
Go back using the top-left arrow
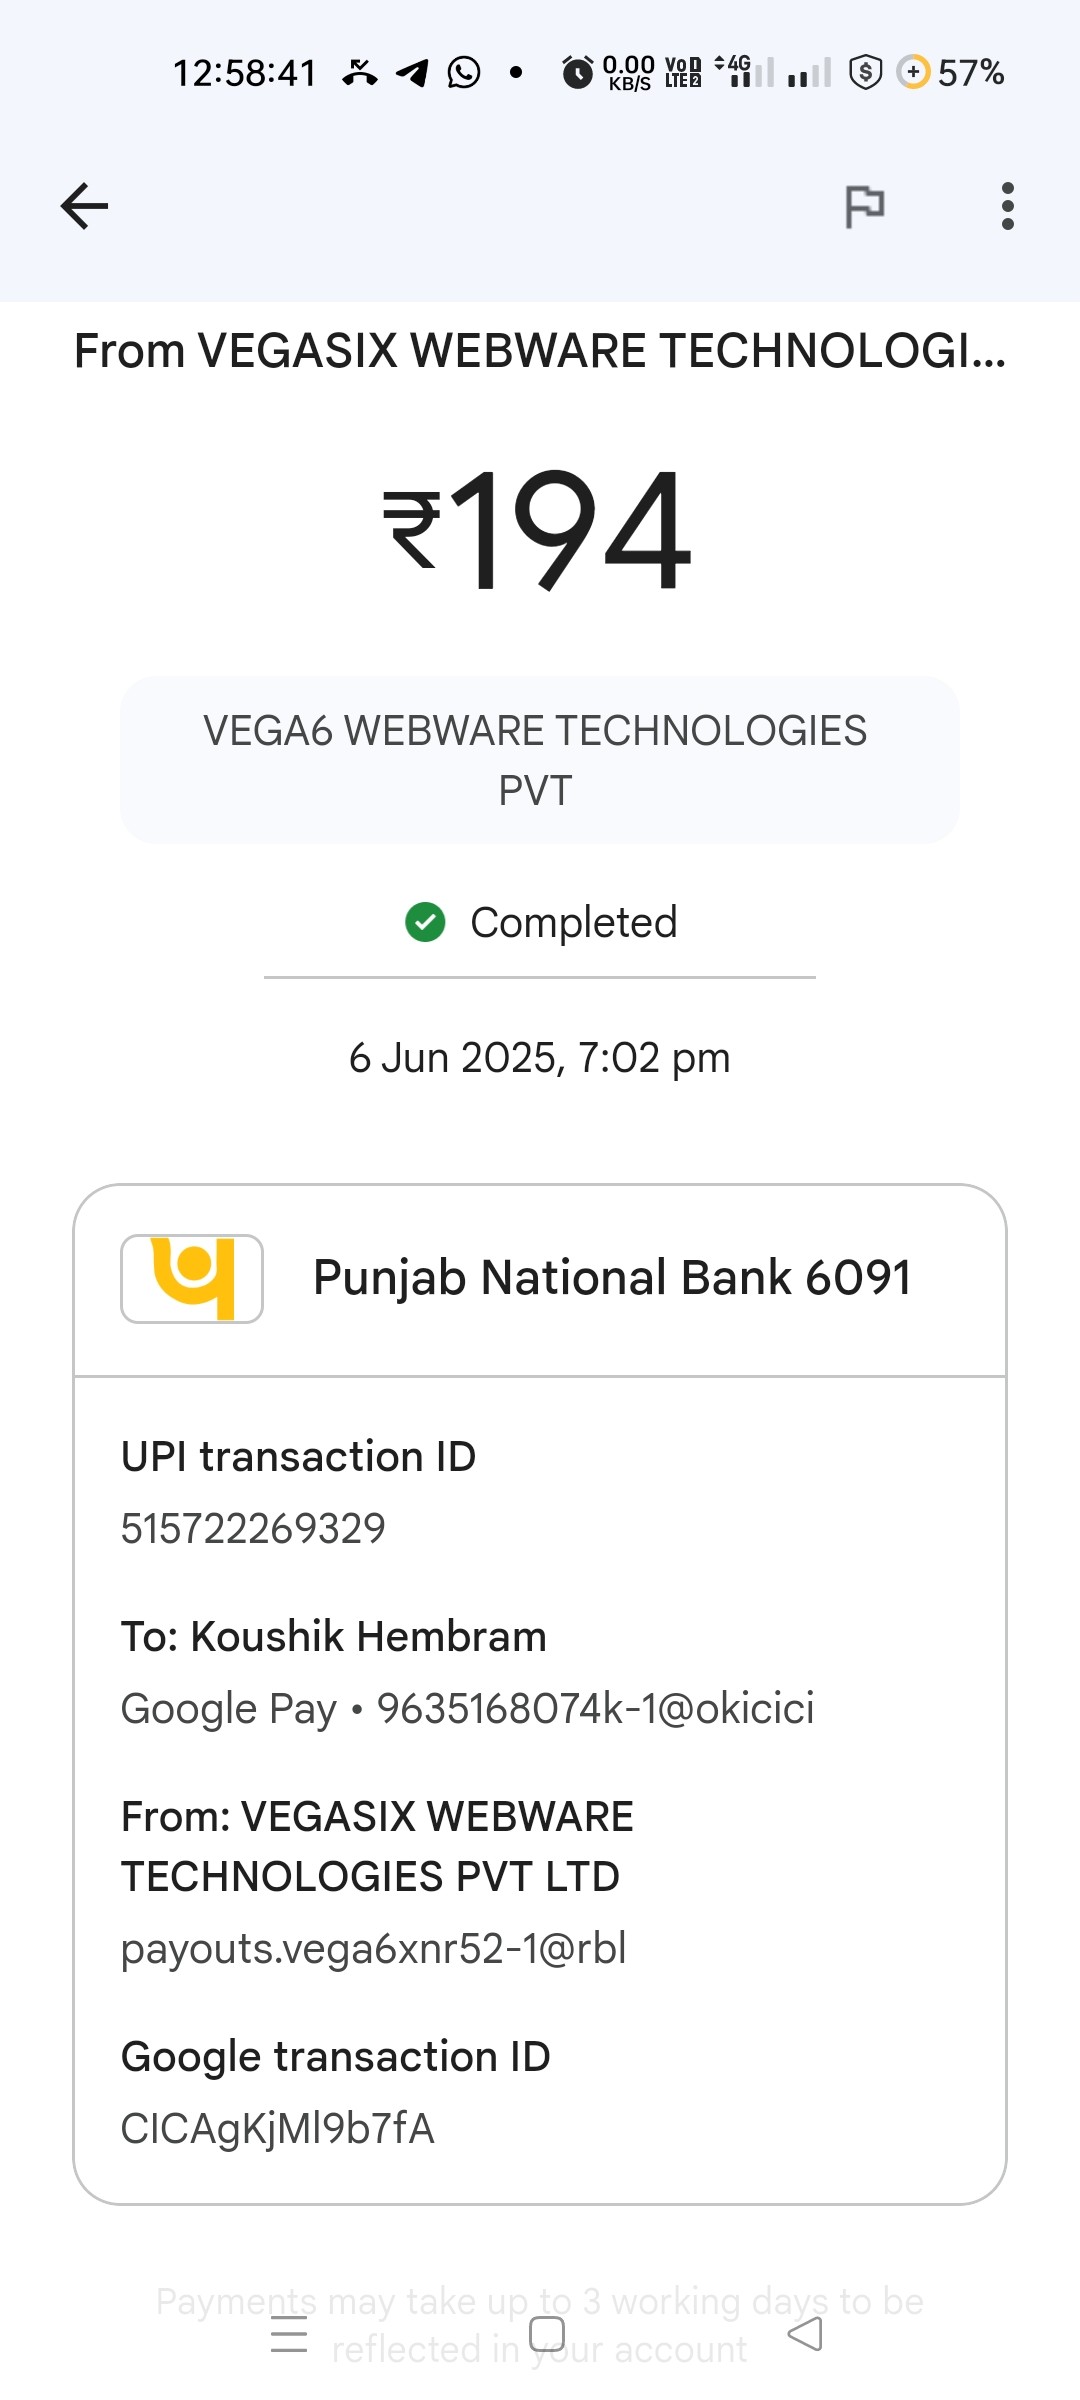[x=84, y=206]
